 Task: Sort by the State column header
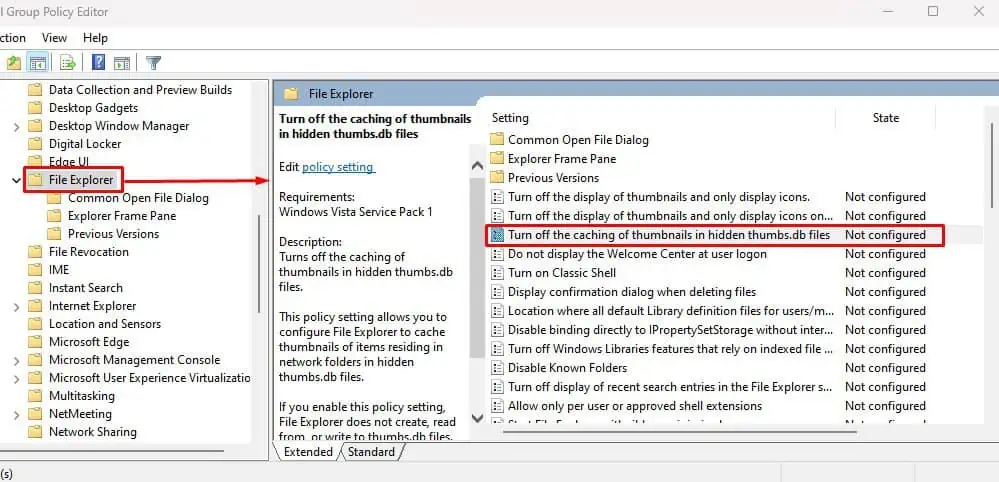885,118
